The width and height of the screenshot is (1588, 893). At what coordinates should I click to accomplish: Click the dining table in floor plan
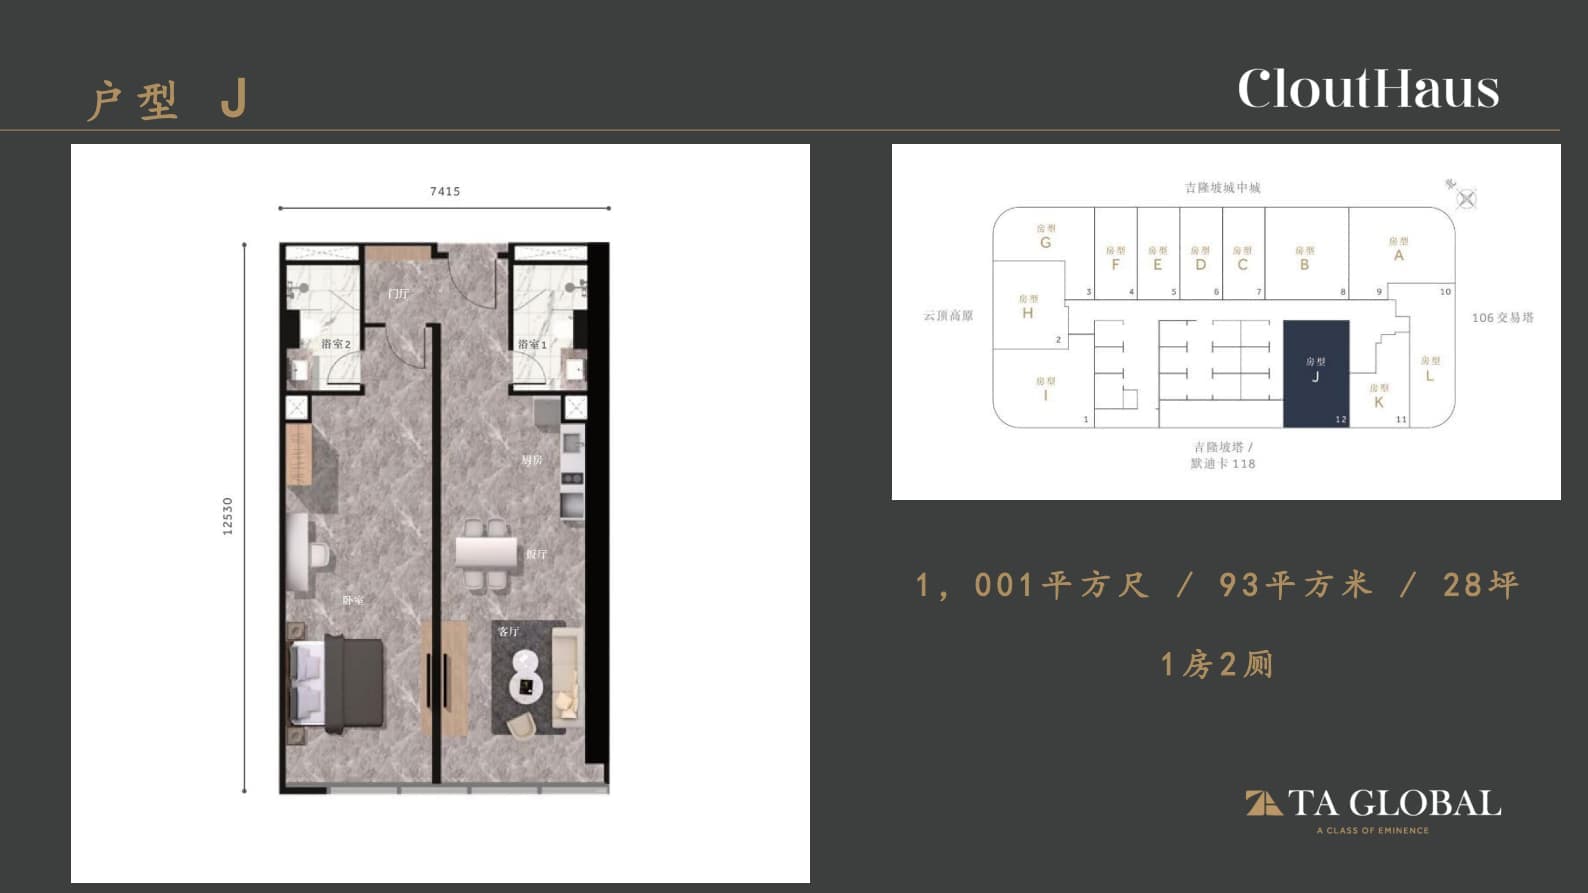(486, 553)
